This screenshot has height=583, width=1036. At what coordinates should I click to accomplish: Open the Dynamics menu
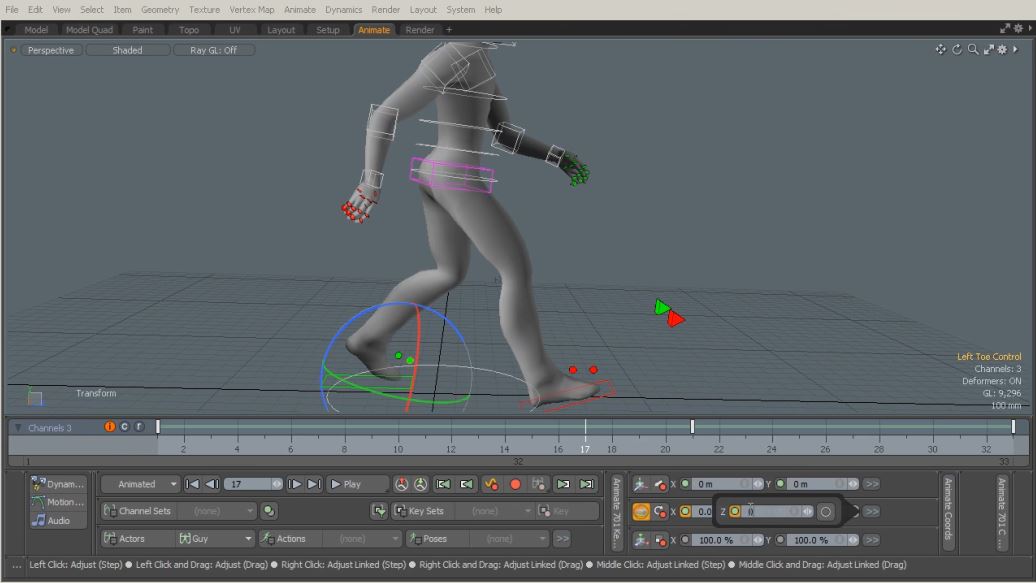tap(344, 9)
